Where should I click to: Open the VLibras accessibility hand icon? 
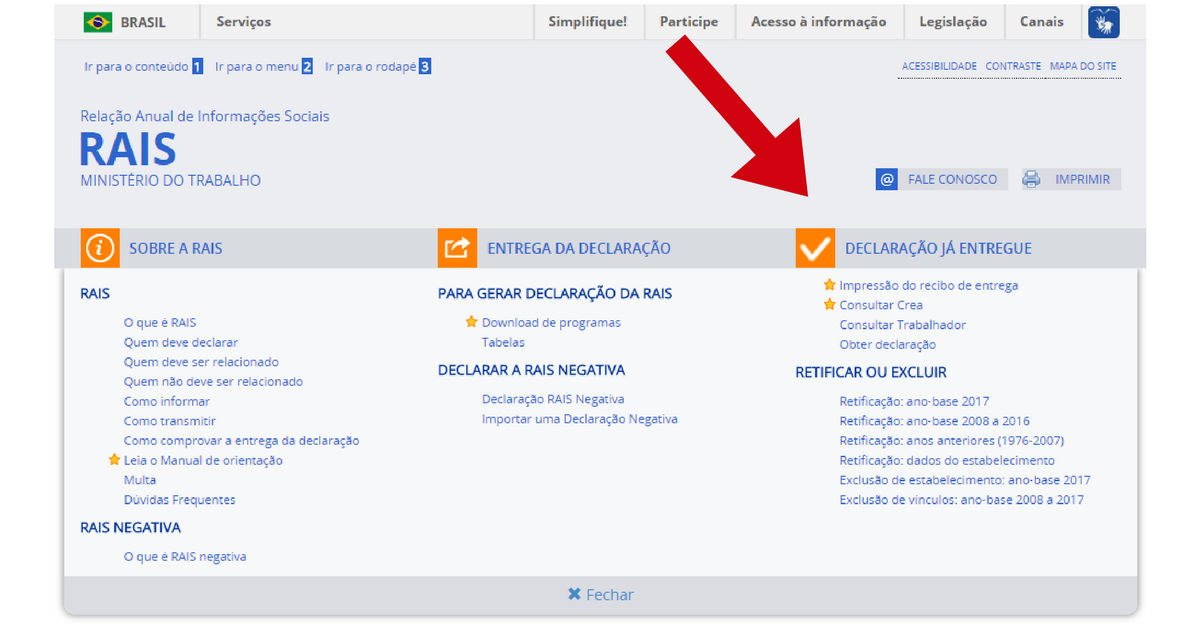(1103, 22)
